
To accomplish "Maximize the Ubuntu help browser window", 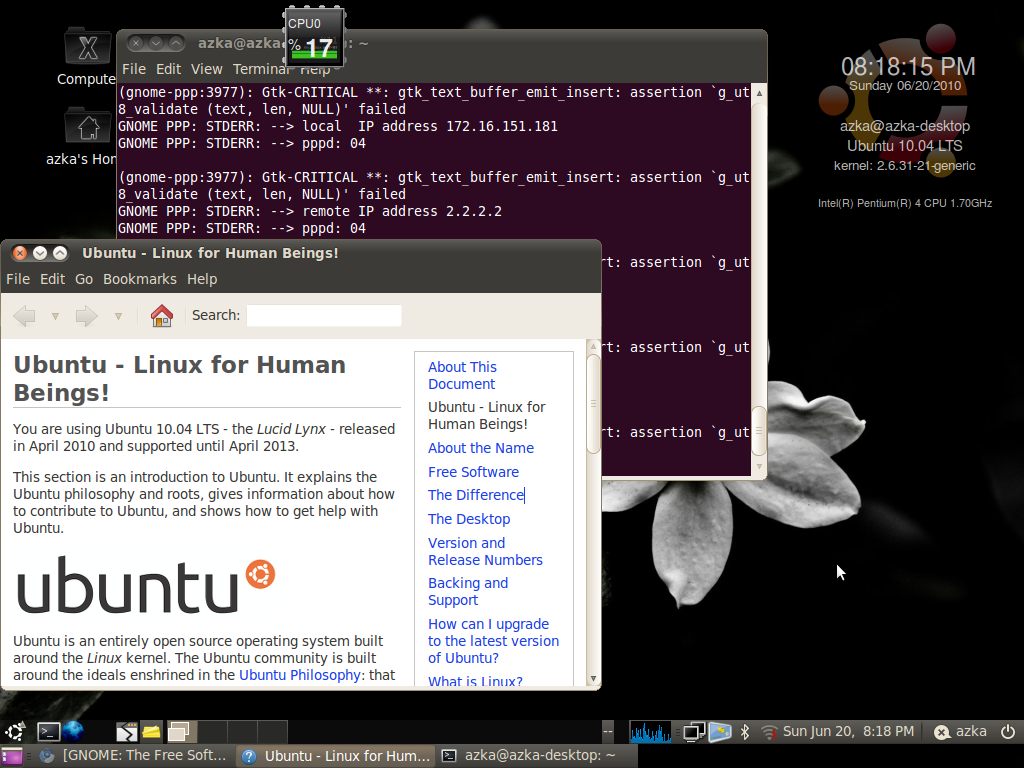I will 60,253.
